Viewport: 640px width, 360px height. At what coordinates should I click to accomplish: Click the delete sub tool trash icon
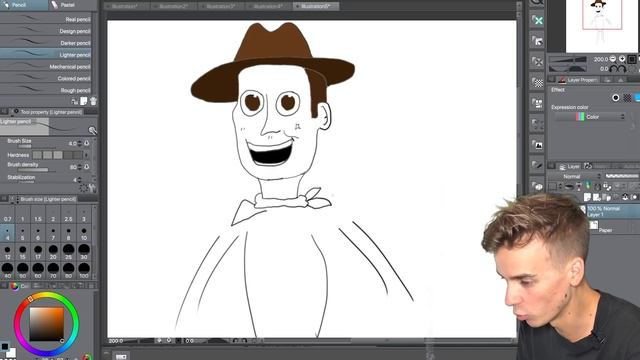(93, 101)
